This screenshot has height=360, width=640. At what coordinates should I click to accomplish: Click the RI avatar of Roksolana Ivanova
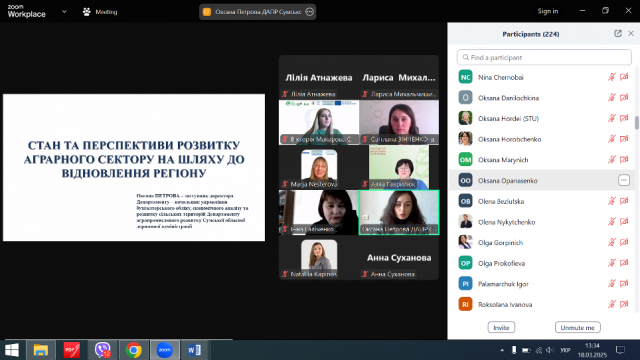click(x=465, y=304)
